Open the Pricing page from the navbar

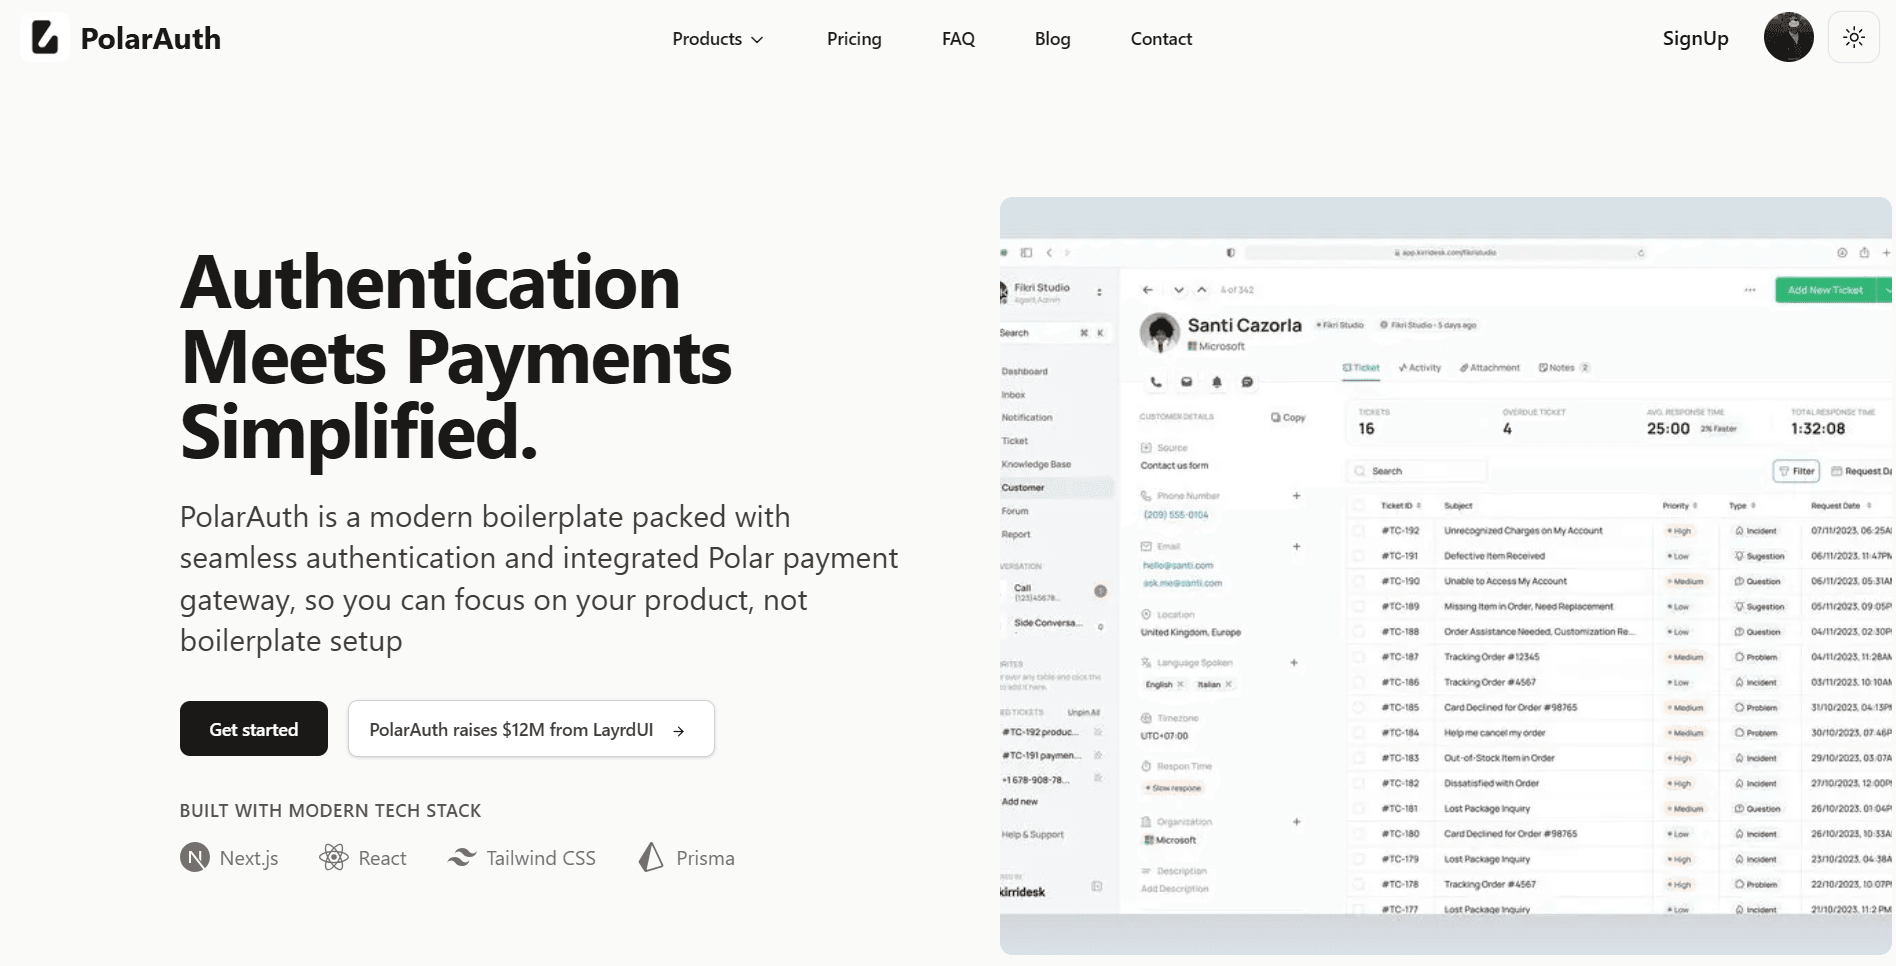coord(853,38)
